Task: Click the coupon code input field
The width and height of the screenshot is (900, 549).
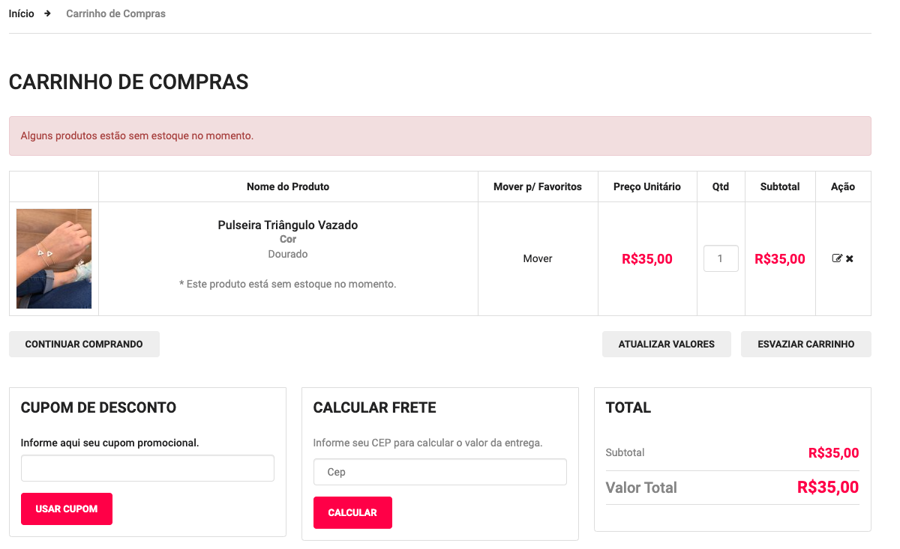Action: point(147,468)
